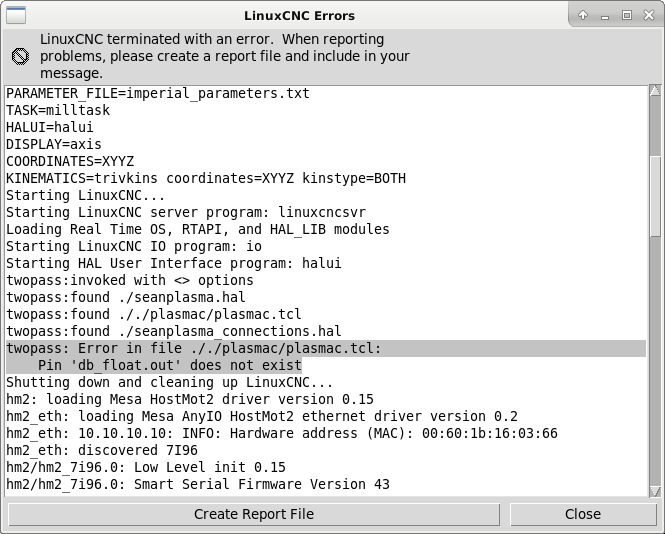
Task: Click the vertical scrollbar thumb
Action: (655, 196)
